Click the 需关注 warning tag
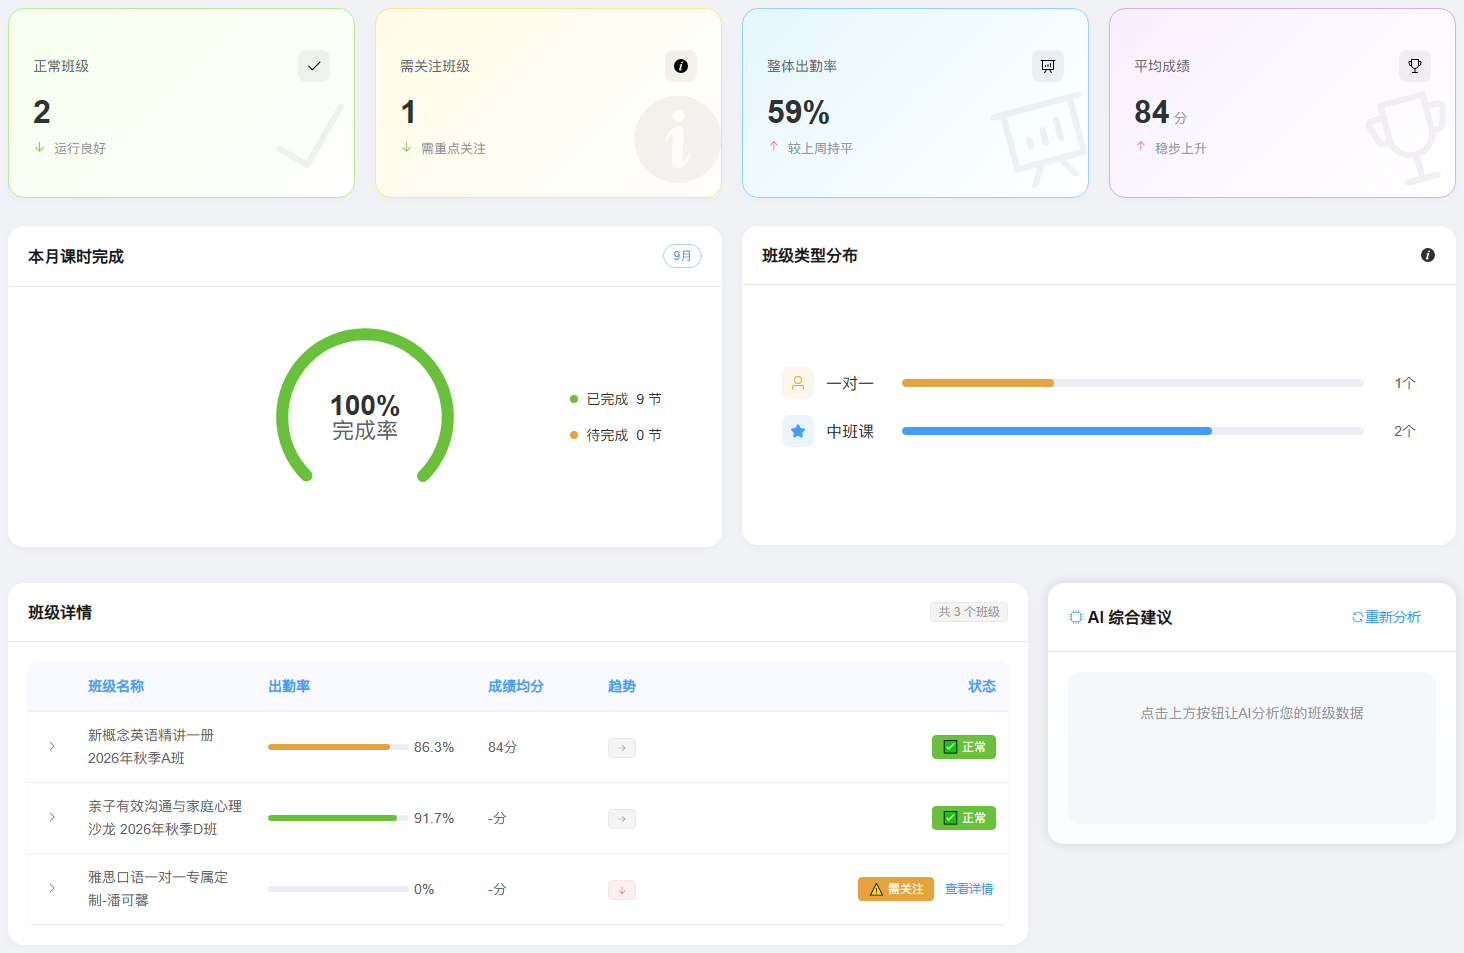Image resolution: width=1464 pixels, height=953 pixels. pyautogui.click(x=896, y=889)
